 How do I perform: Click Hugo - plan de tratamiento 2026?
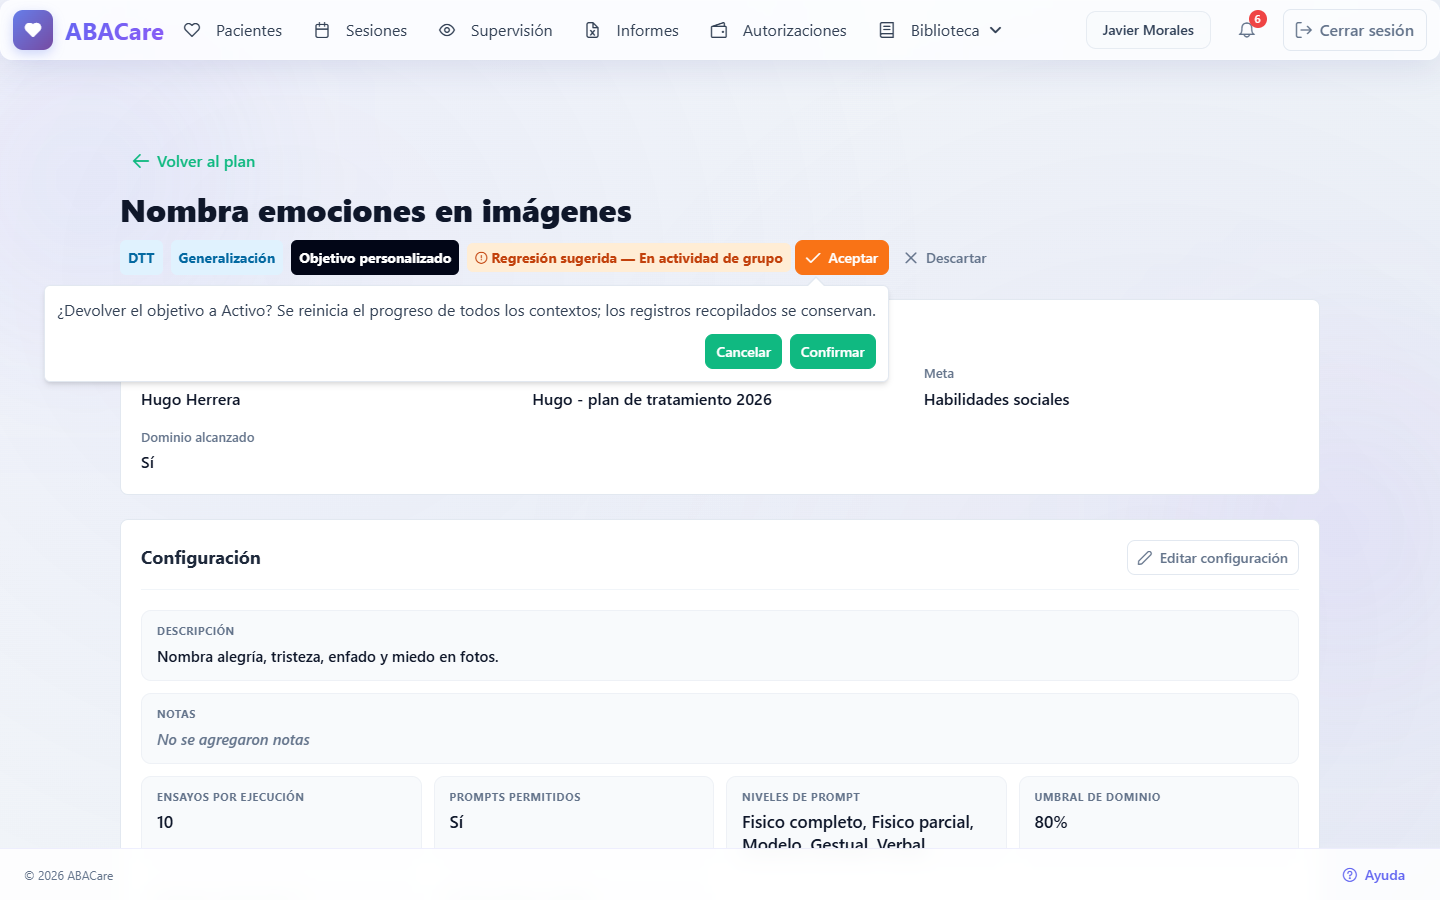point(652,400)
